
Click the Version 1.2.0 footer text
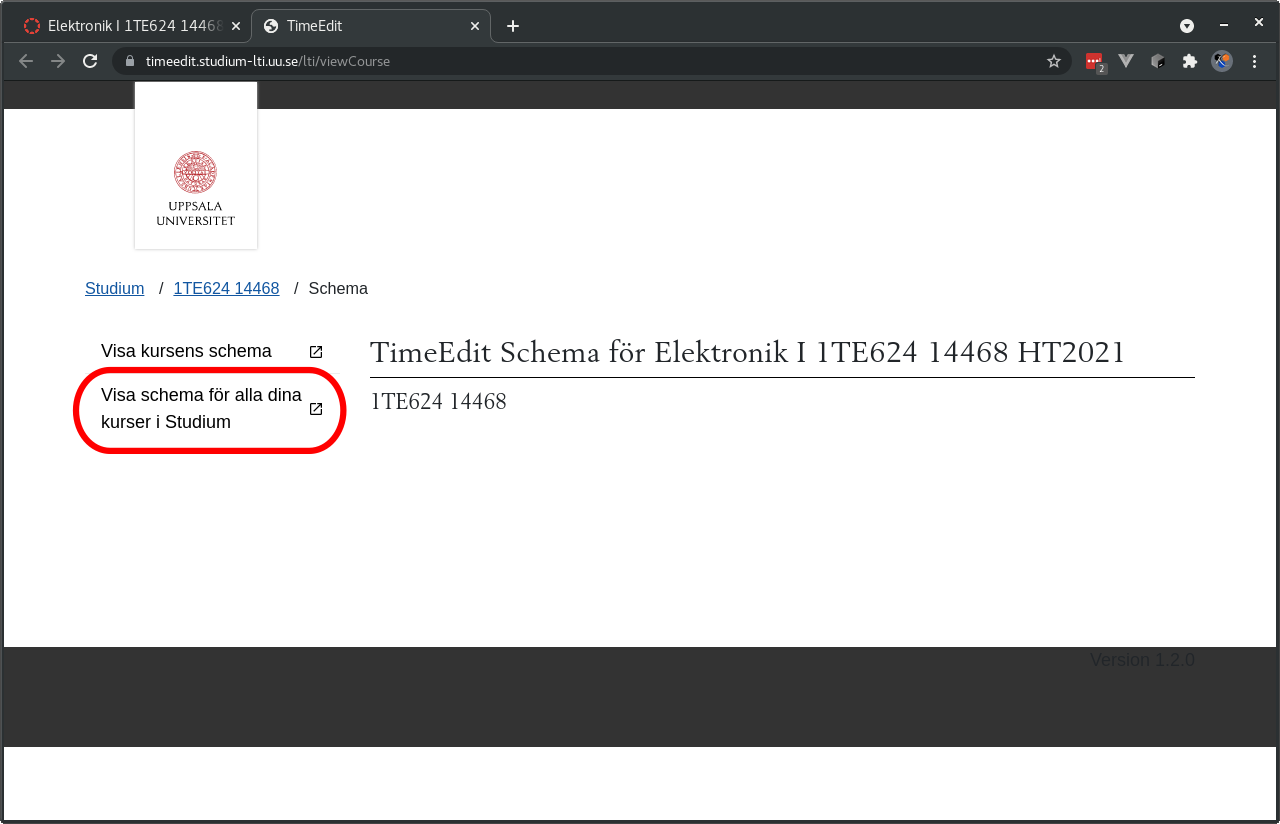(x=1142, y=660)
